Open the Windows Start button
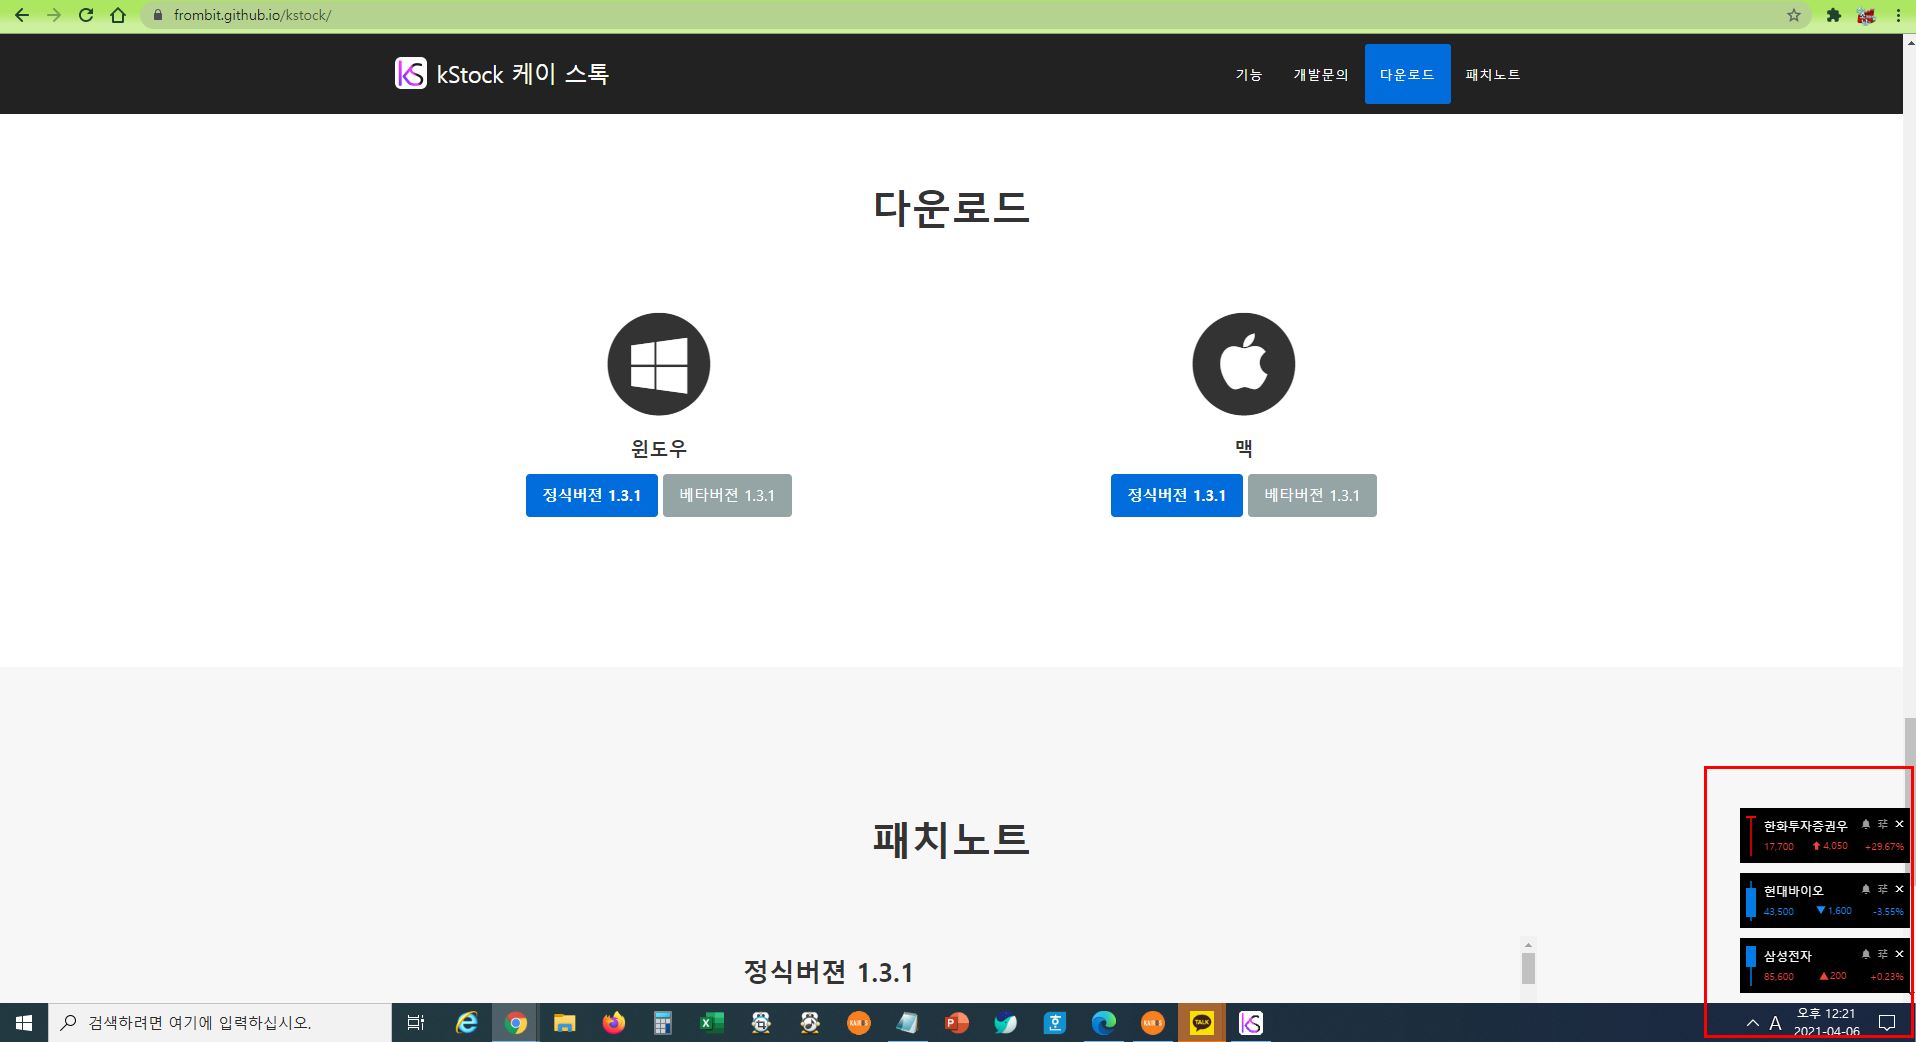Image resolution: width=1916 pixels, height=1042 pixels. (24, 1023)
